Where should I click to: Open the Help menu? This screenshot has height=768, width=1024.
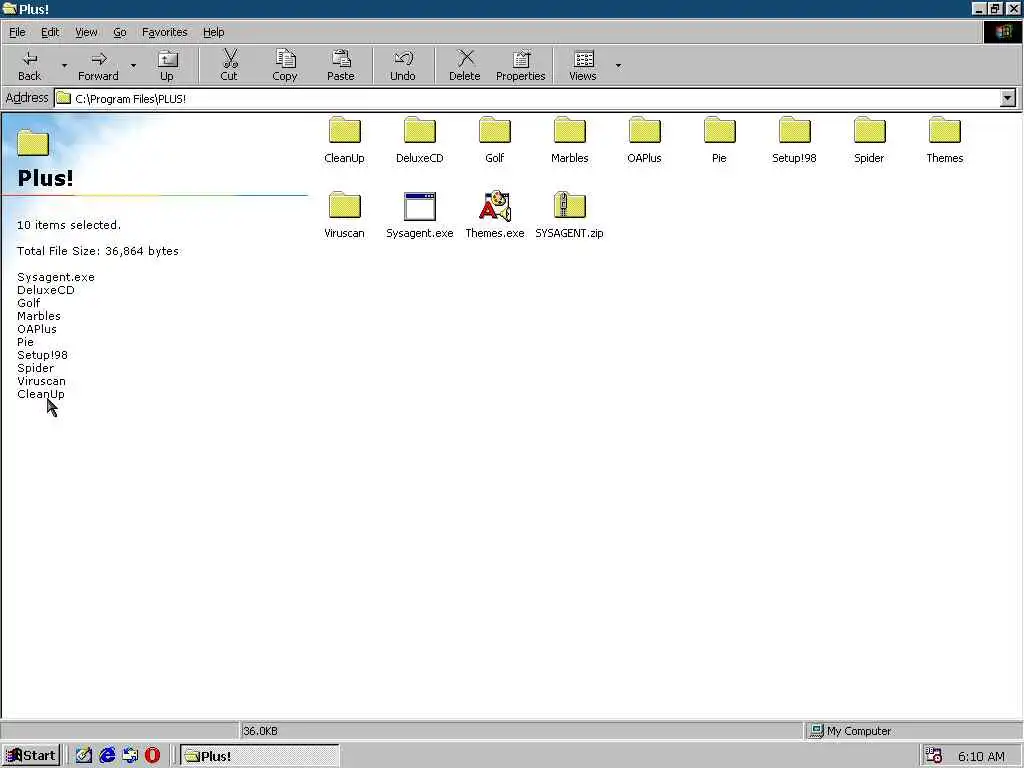point(214,32)
